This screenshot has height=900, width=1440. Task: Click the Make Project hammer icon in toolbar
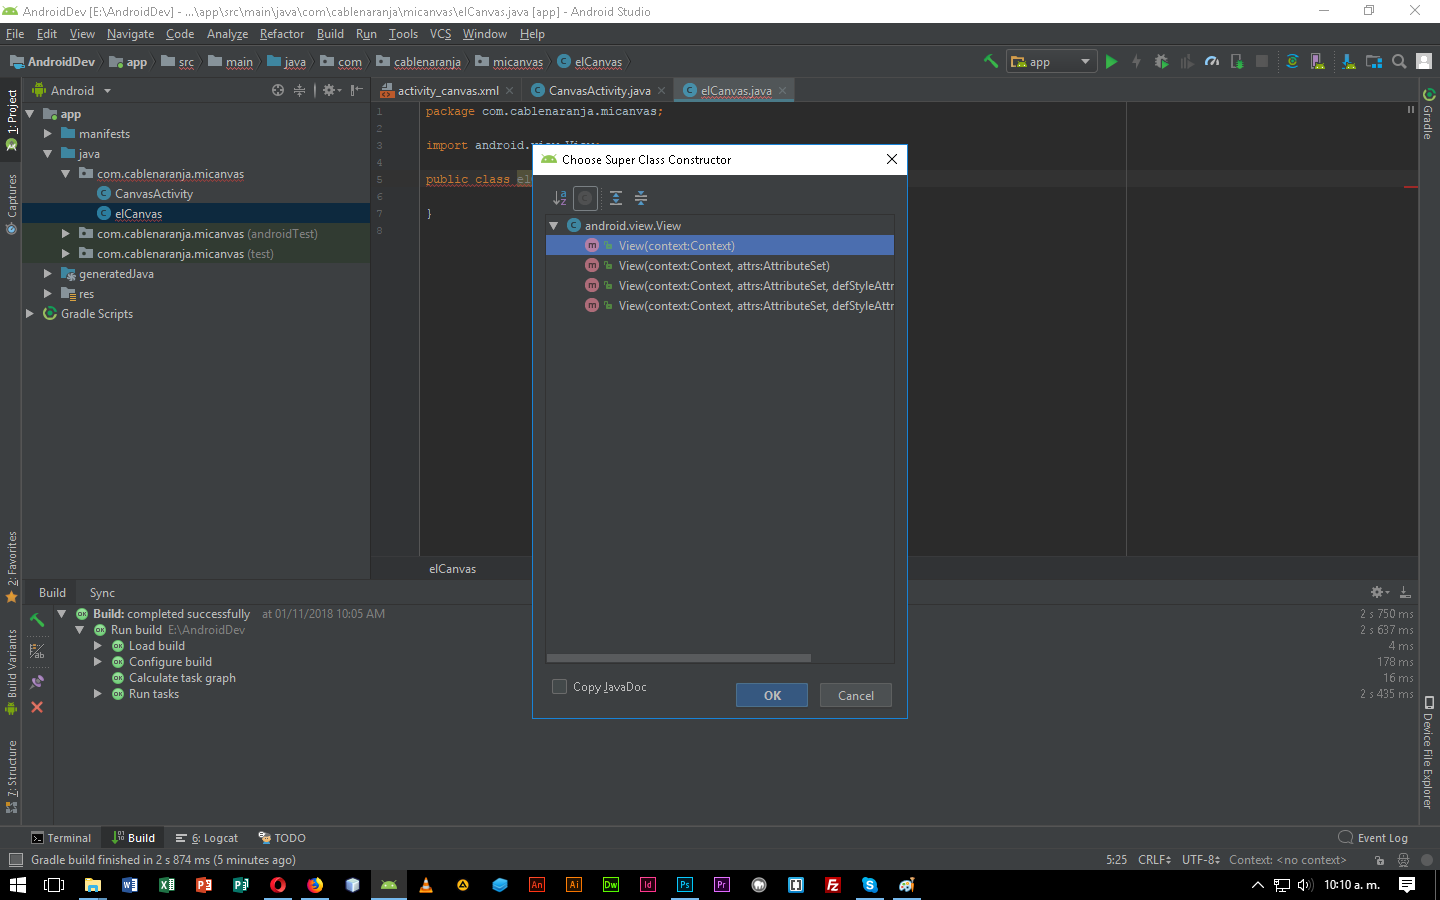pyautogui.click(x=991, y=61)
